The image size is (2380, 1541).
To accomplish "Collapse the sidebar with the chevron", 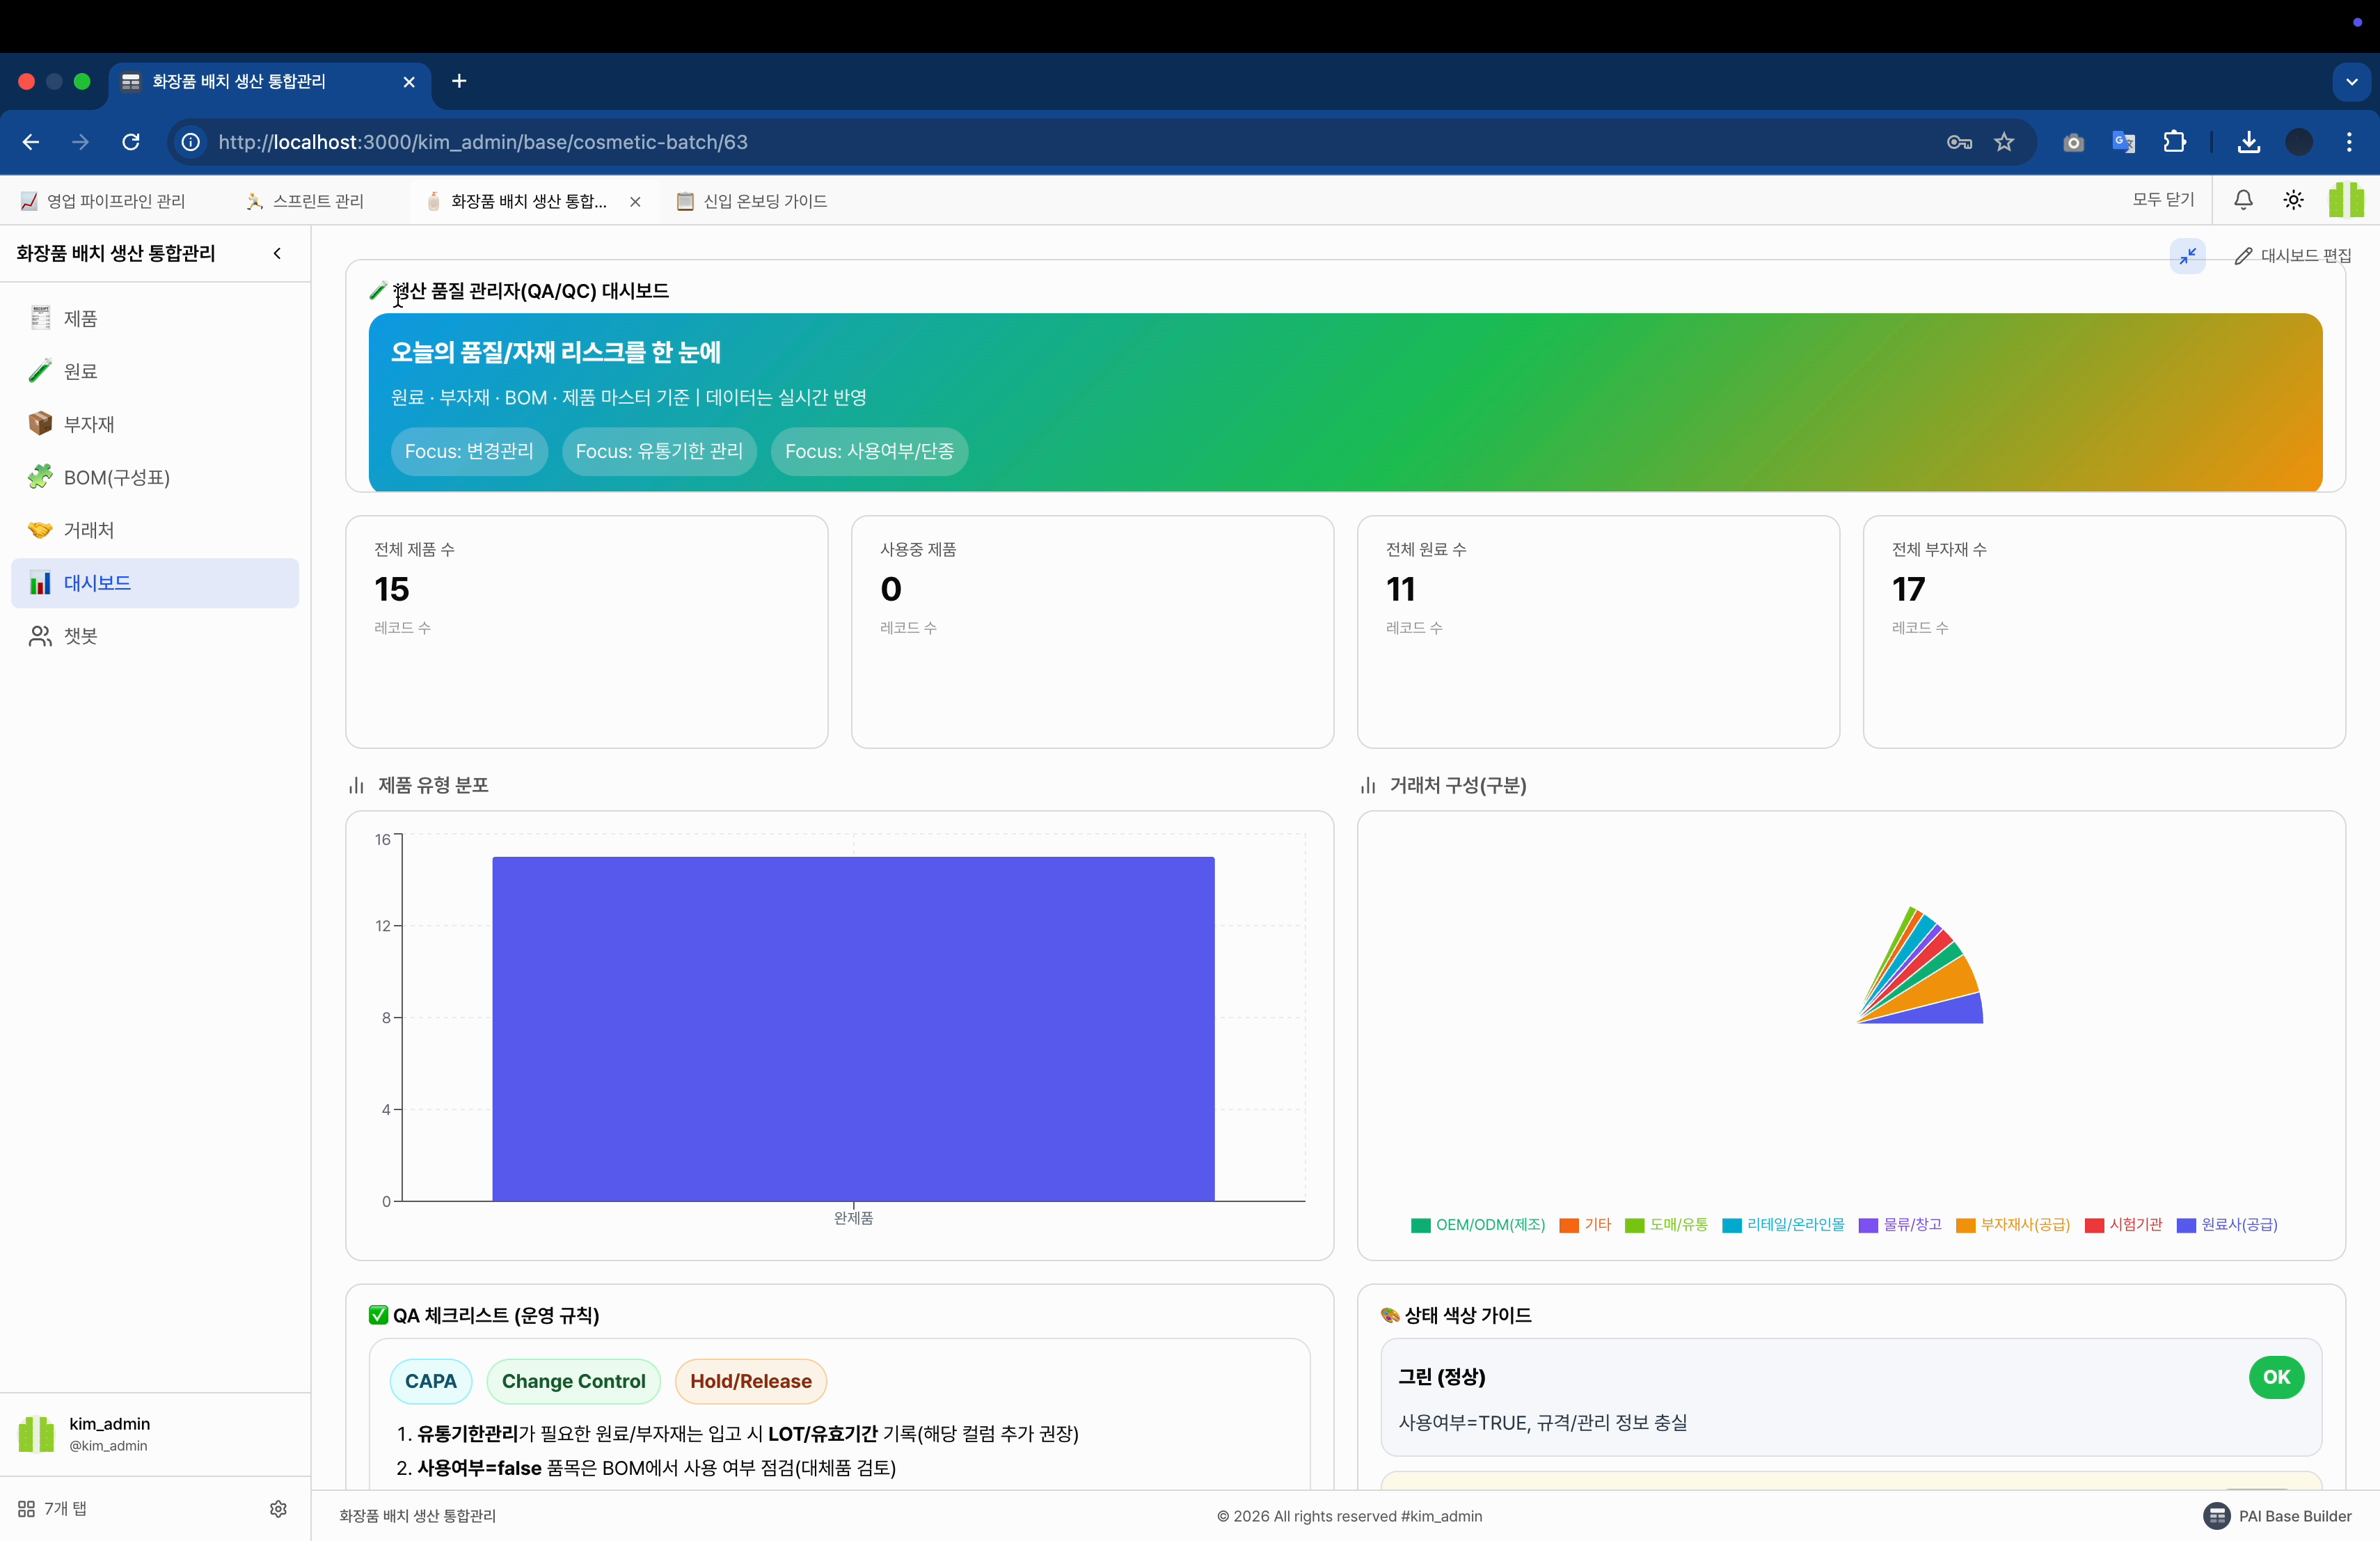I will [277, 253].
